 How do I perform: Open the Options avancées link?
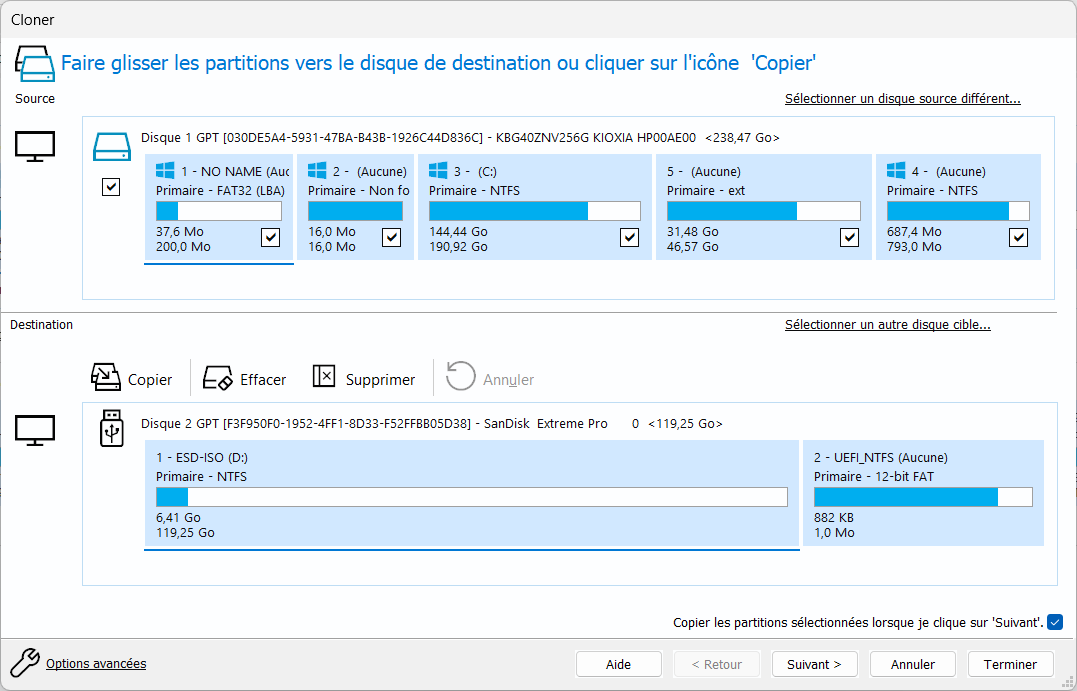(96, 664)
